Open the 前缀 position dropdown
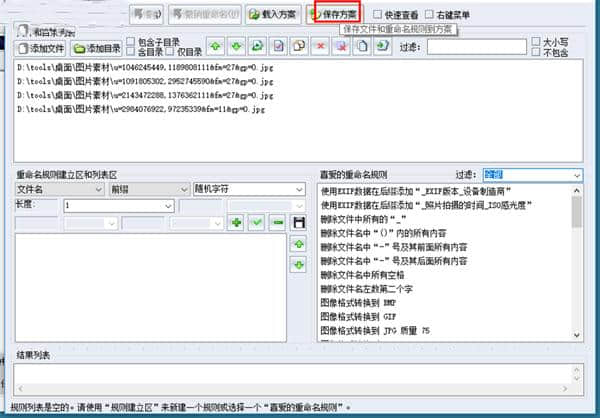Image resolution: width=600 pixels, height=418 pixels. coord(149,189)
